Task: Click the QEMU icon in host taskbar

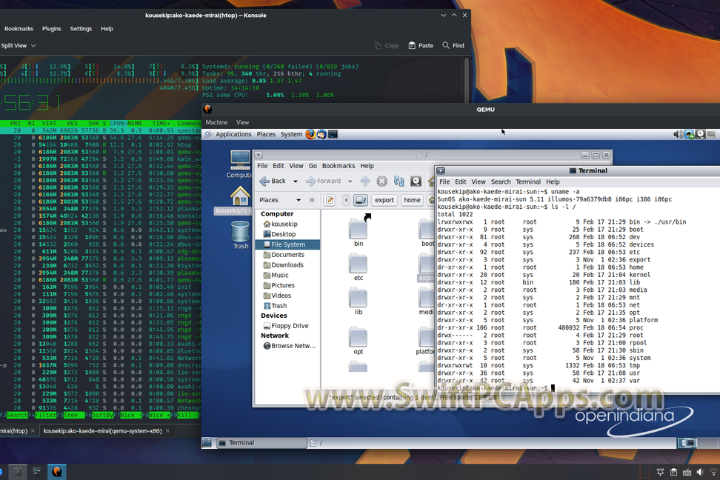Action: coord(56,472)
